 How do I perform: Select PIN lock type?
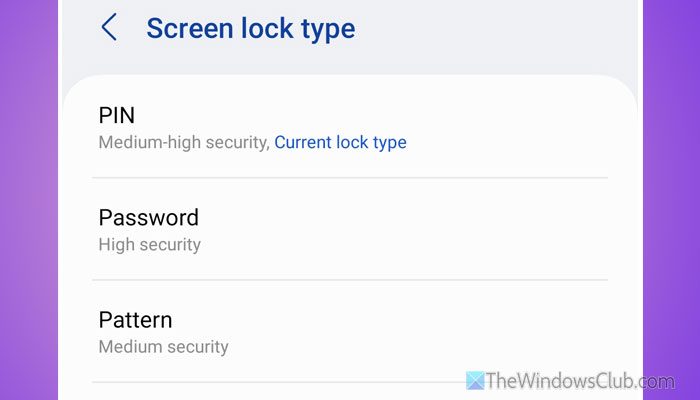[x=350, y=128]
